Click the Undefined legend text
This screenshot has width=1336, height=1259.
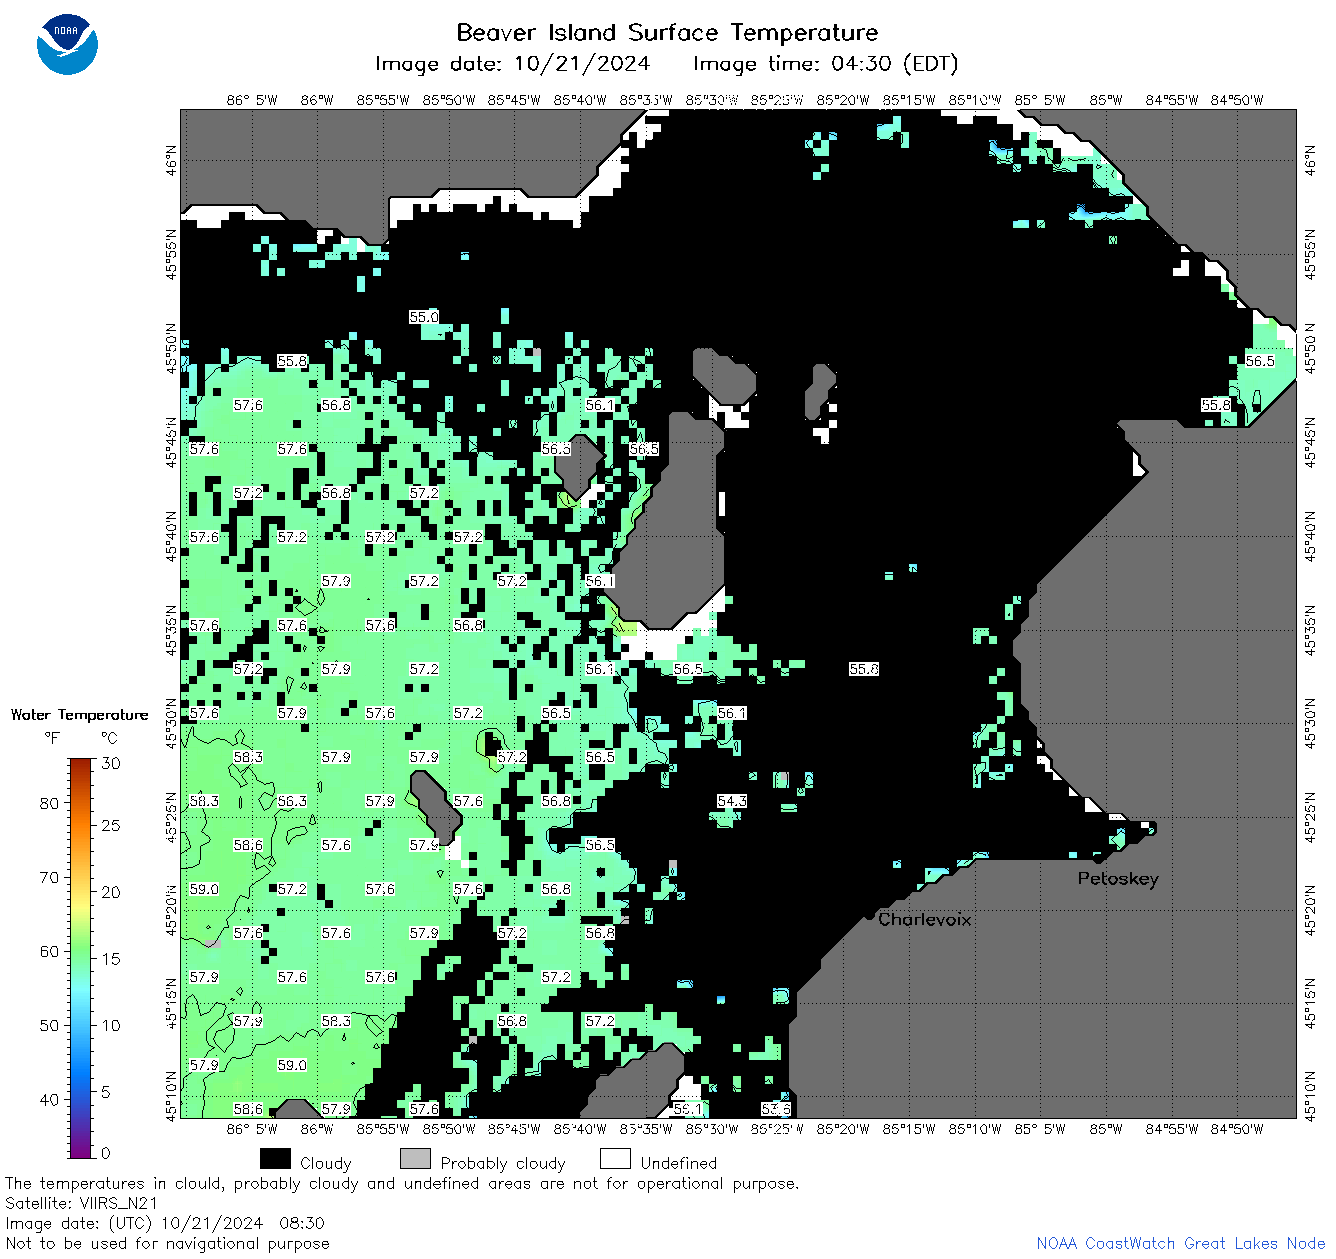[679, 1164]
